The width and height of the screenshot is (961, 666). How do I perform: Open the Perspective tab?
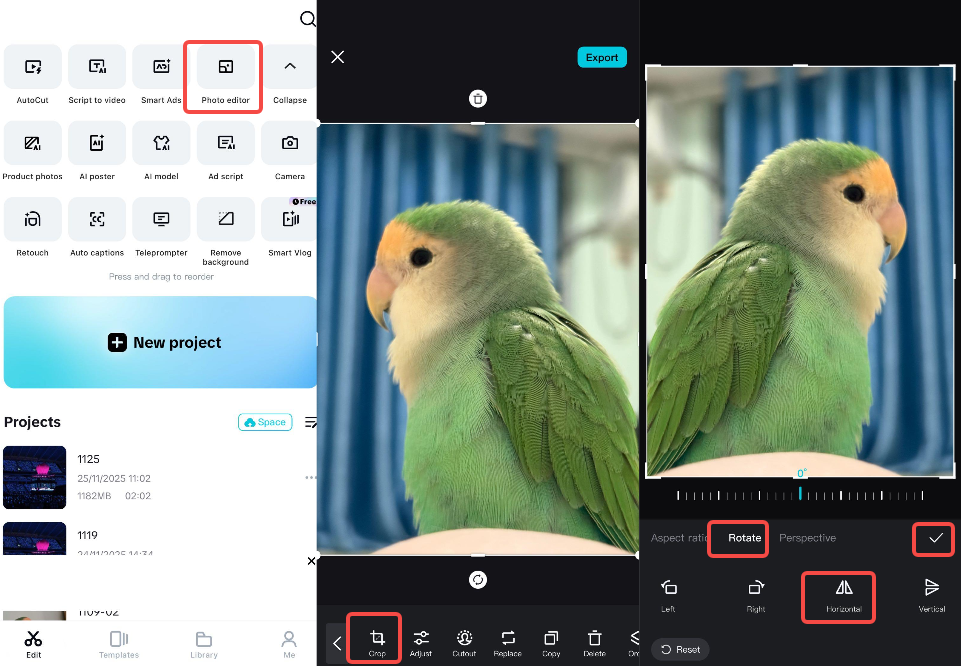click(807, 538)
